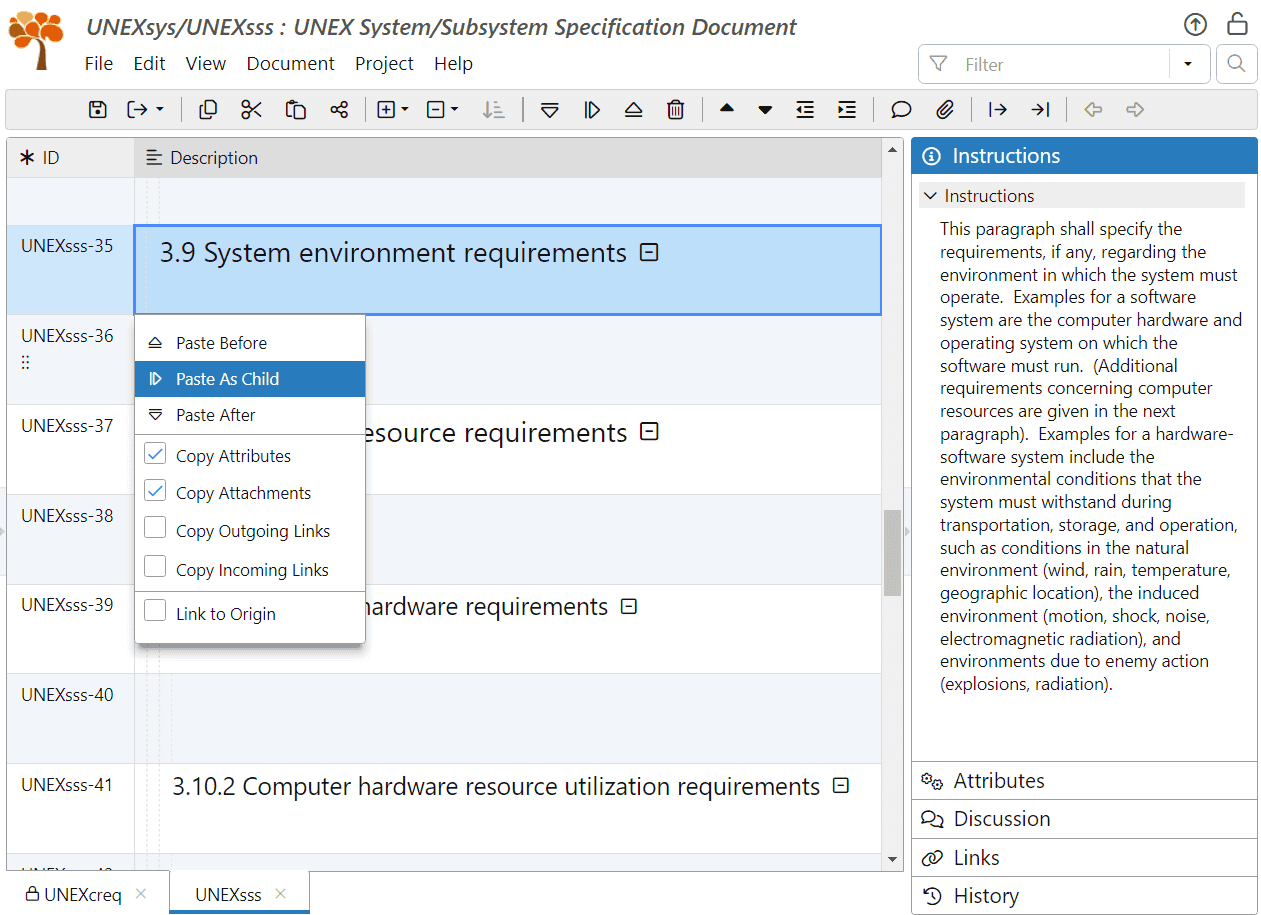Open the Edit menu
Viewport: 1261px width, 915px height.
coord(149,64)
